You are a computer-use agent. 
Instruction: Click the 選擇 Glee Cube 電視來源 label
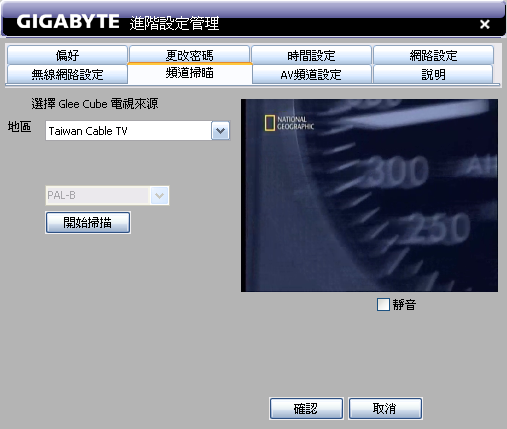[95, 104]
